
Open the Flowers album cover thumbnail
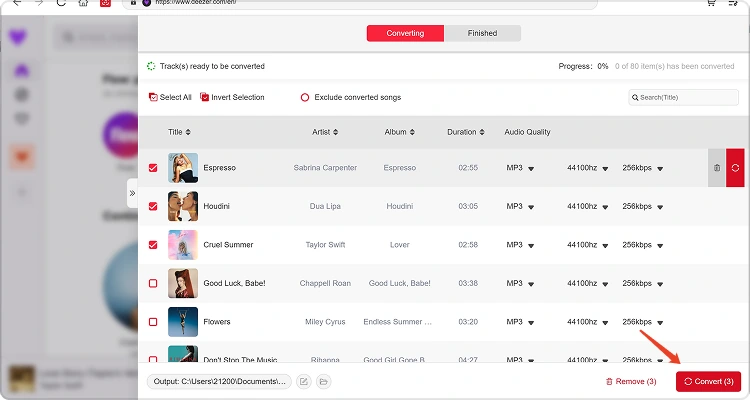click(x=183, y=322)
